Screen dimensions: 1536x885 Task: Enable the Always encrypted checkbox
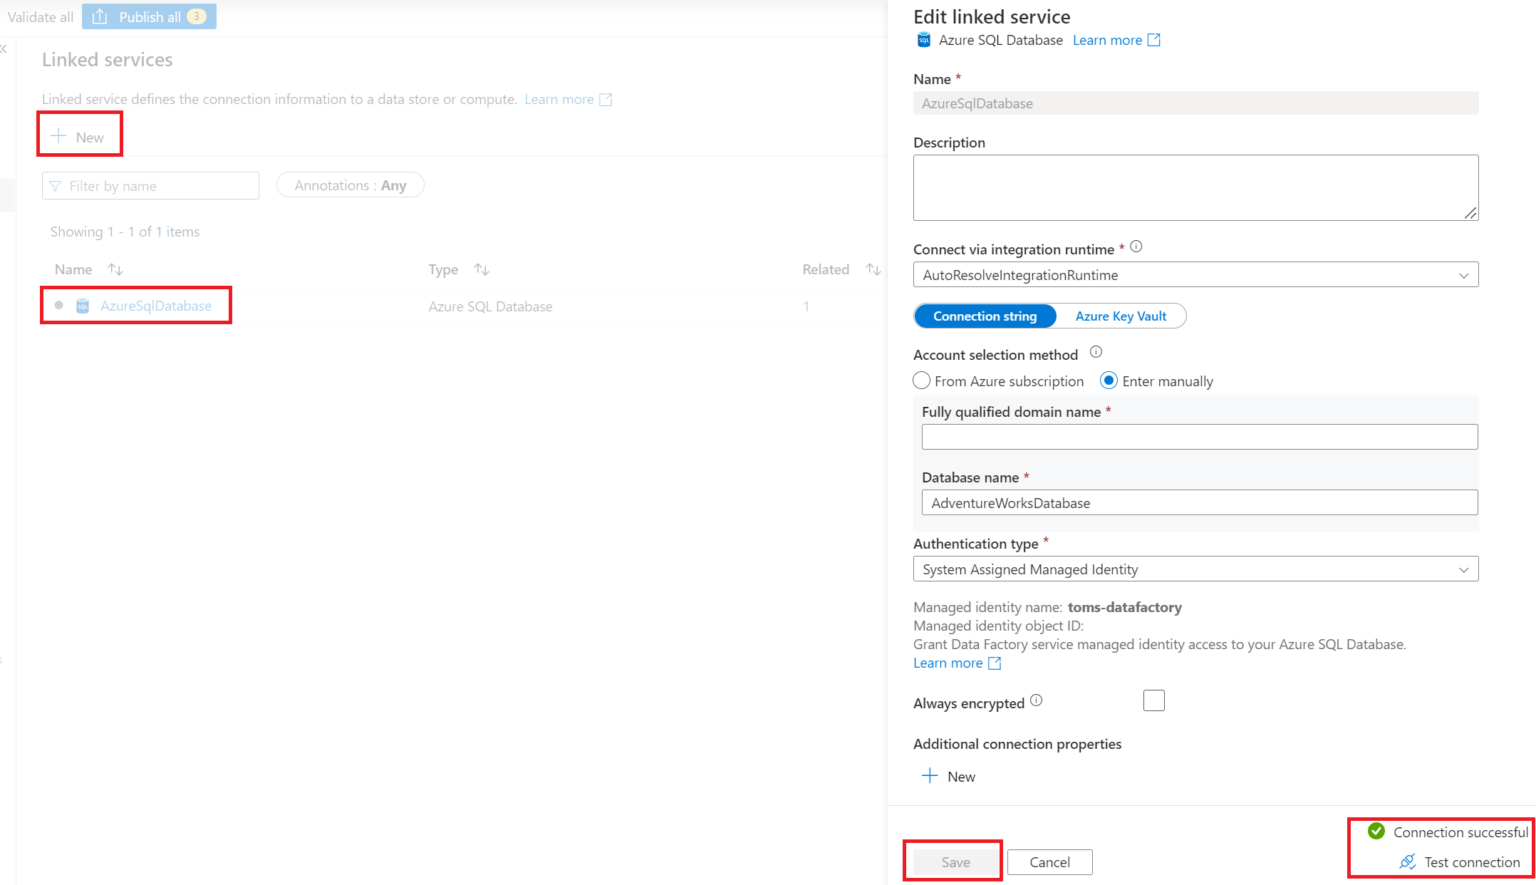1153,700
